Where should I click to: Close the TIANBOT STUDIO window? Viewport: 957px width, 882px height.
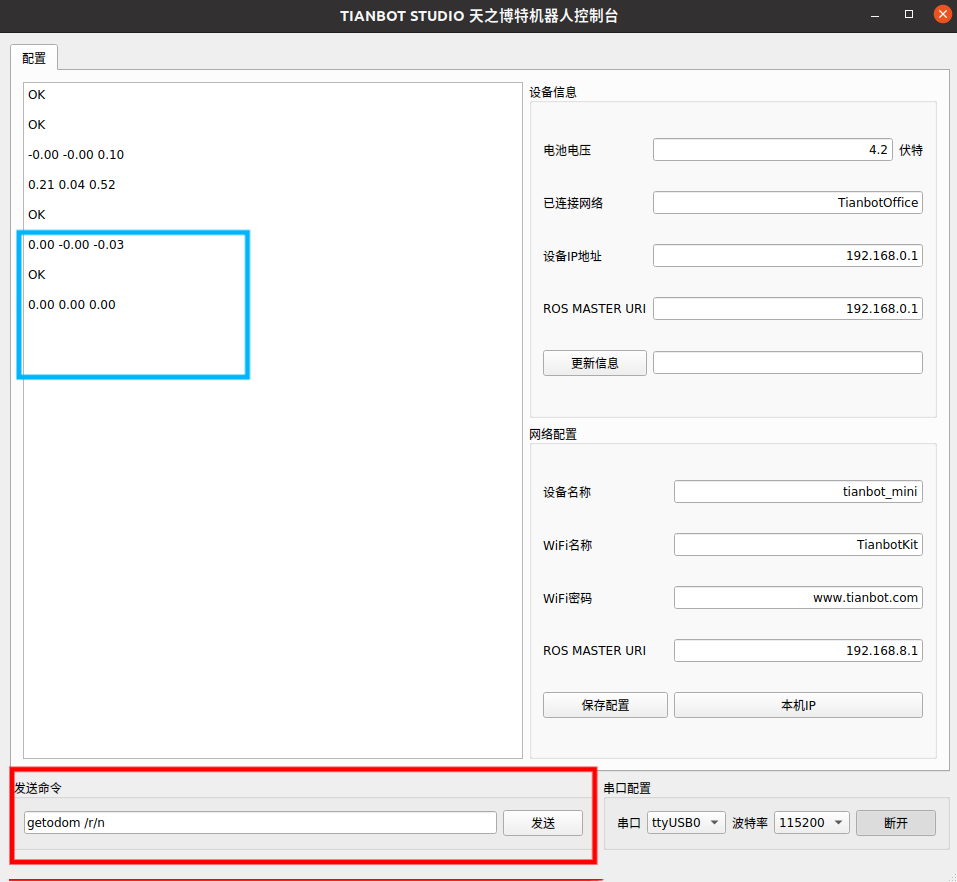(941, 15)
